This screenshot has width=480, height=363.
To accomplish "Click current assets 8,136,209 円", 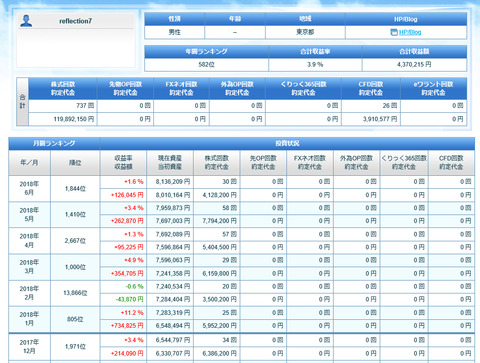I will click(173, 182).
